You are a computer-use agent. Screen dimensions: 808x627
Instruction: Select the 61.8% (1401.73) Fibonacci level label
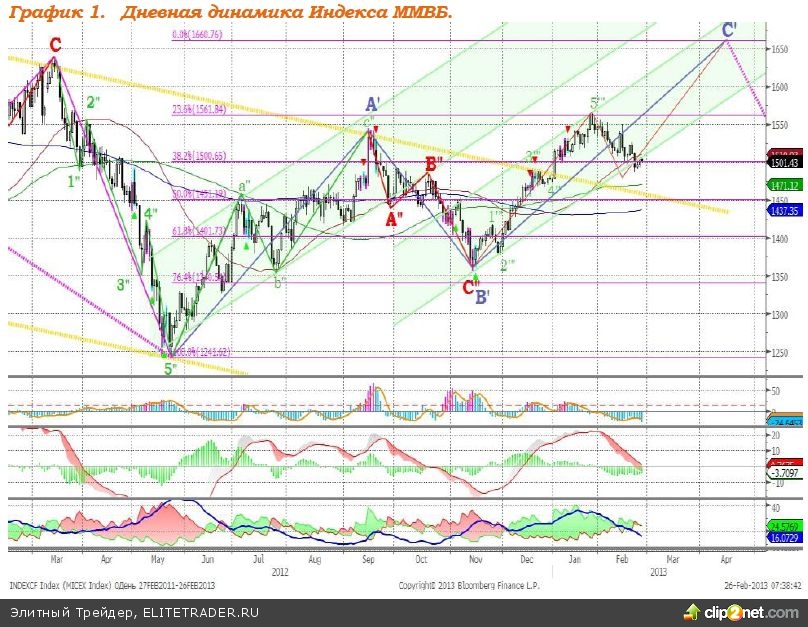200,231
